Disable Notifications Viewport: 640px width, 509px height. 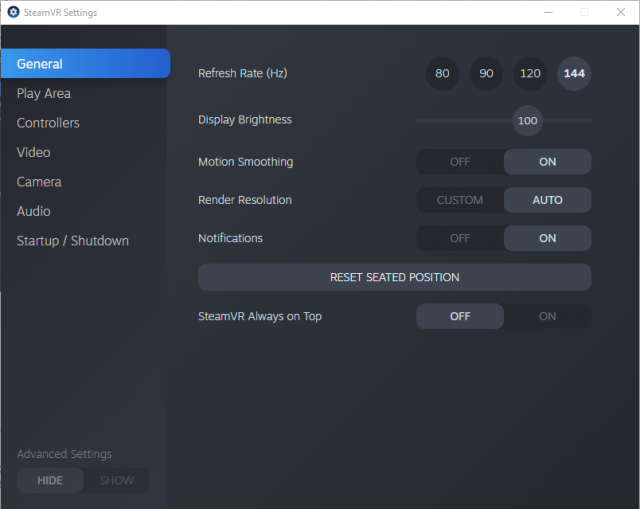pyautogui.click(x=460, y=239)
